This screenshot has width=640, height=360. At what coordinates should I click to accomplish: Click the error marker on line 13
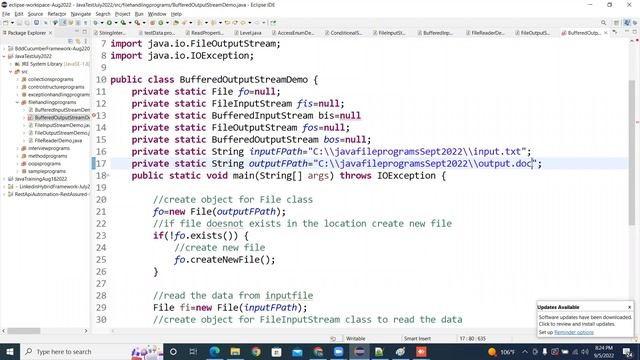(94, 116)
